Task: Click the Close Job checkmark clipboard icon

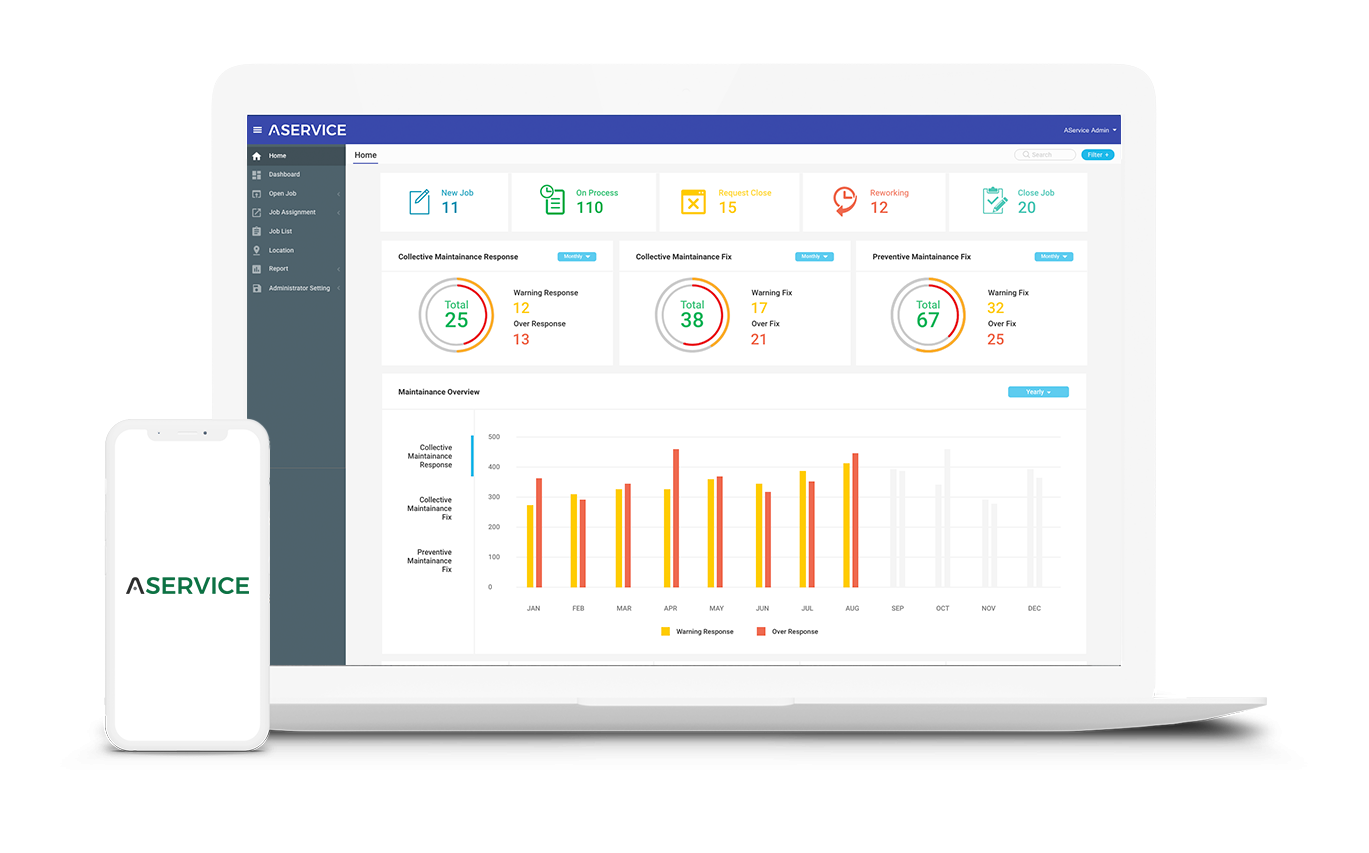Action: click(x=993, y=200)
